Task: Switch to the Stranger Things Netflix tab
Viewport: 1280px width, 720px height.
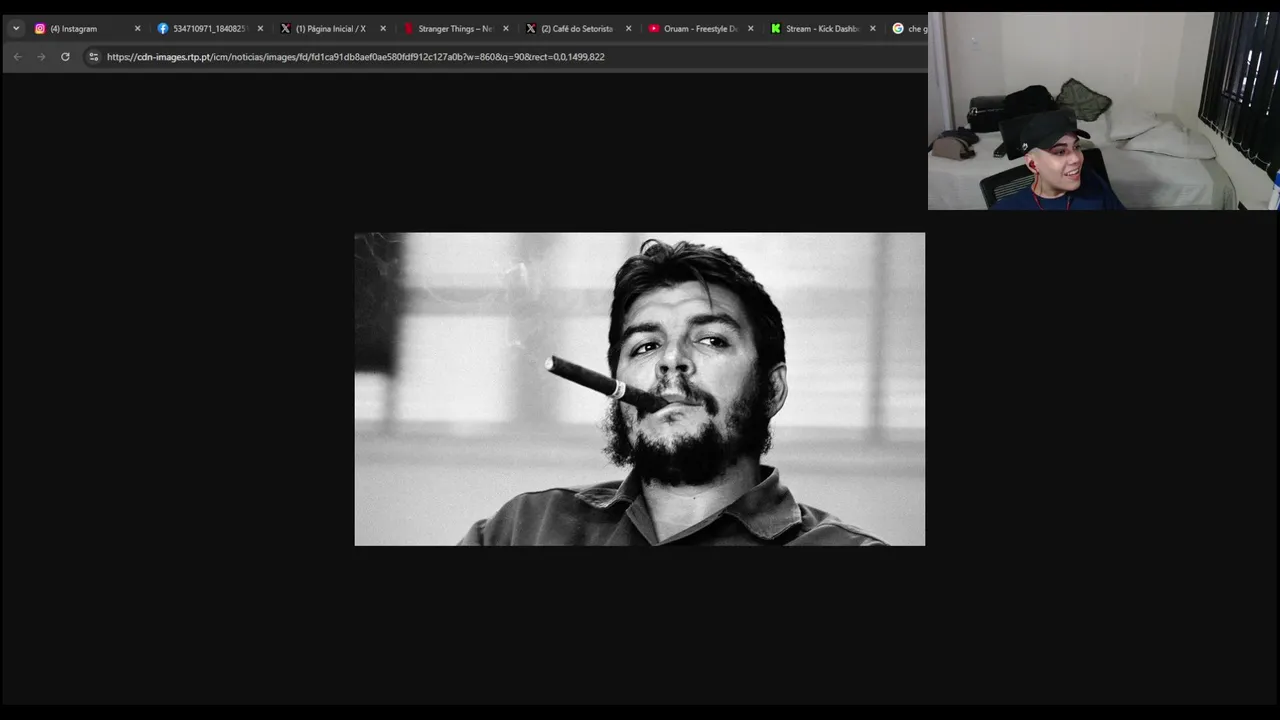Action: pyautogui.click(x=455, y=29)
